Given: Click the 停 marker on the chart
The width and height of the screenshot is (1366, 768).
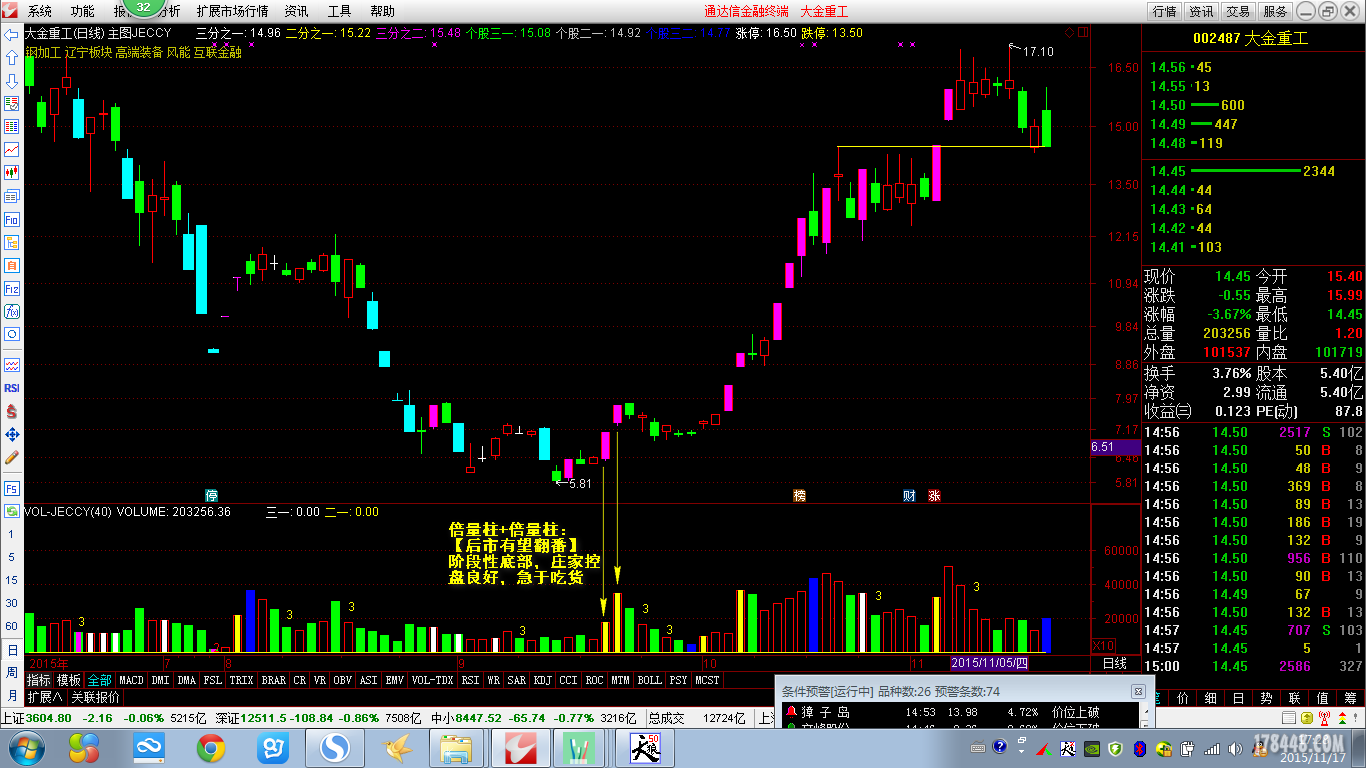Looking at the screenshot, I should click(211, 495).
